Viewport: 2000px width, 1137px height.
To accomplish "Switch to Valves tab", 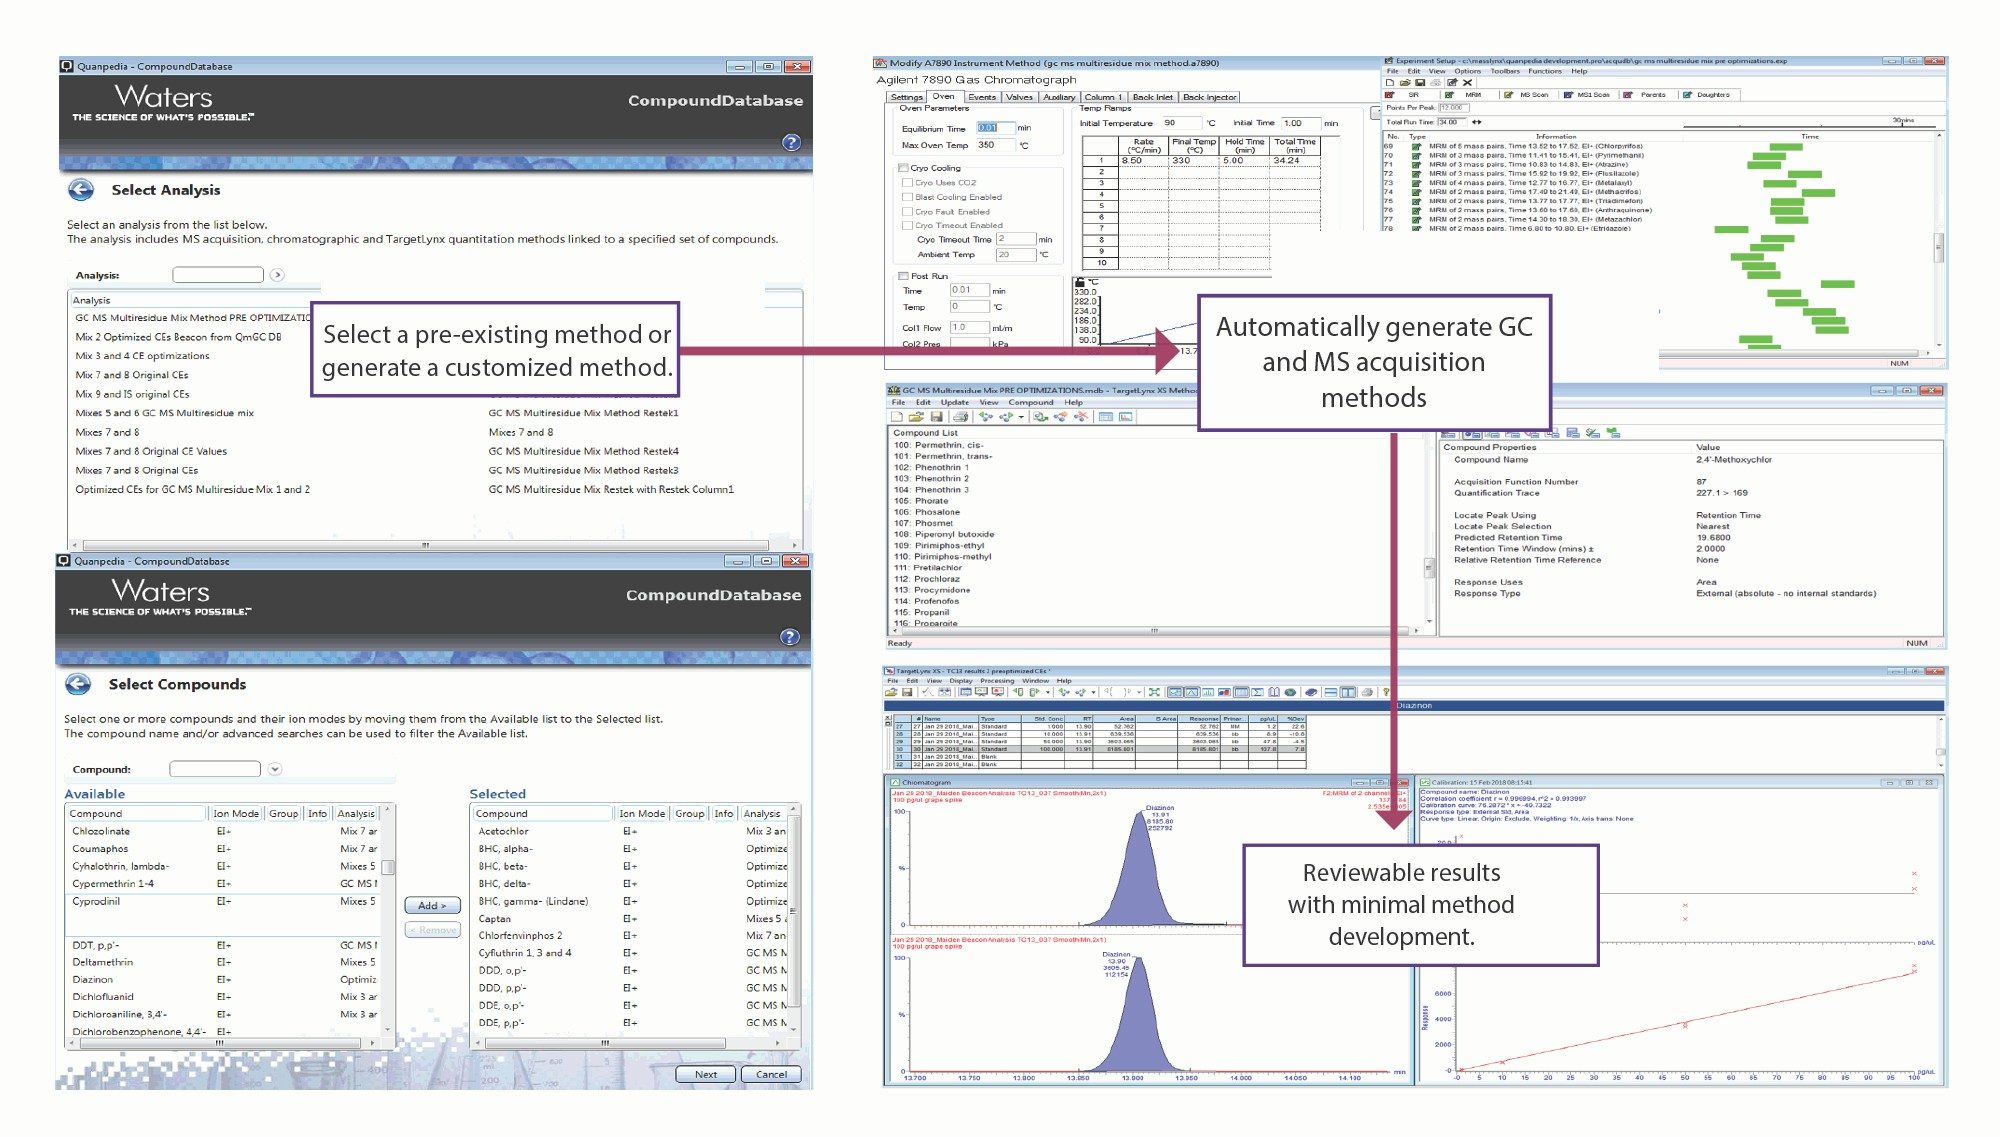I will [1019, 97].
